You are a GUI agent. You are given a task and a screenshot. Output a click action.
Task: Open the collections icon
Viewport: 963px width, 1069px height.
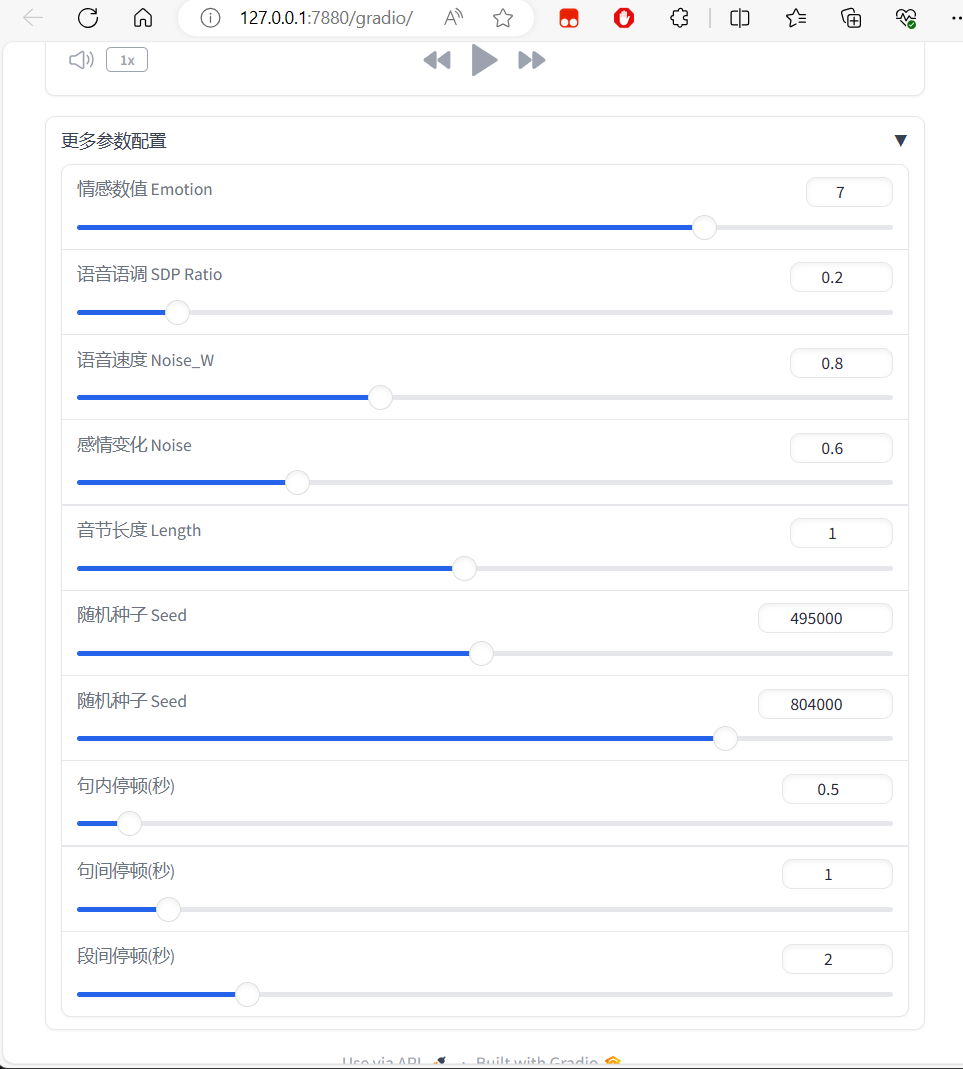[851, 18]
